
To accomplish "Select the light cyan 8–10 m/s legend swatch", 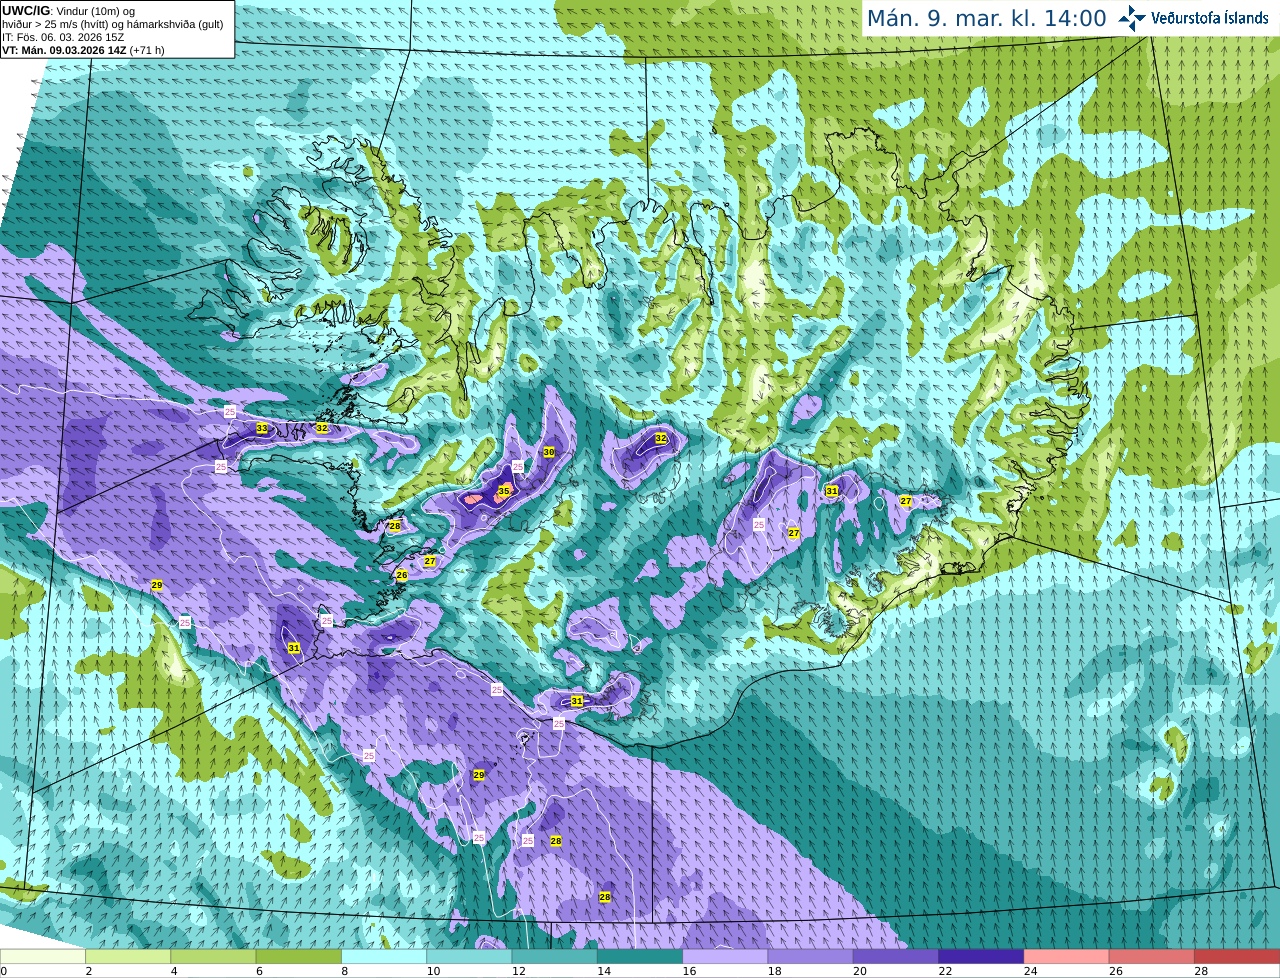I will click(384, 956).
